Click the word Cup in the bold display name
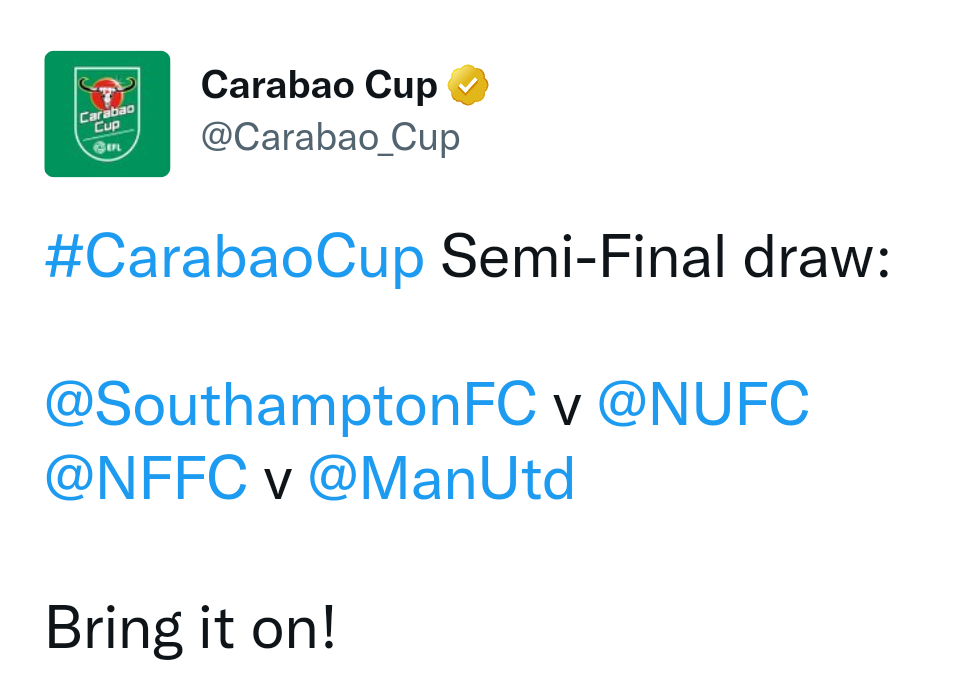The width and height of the screenshot is (962, 683). pyautogui.click(x=401, y=87)
